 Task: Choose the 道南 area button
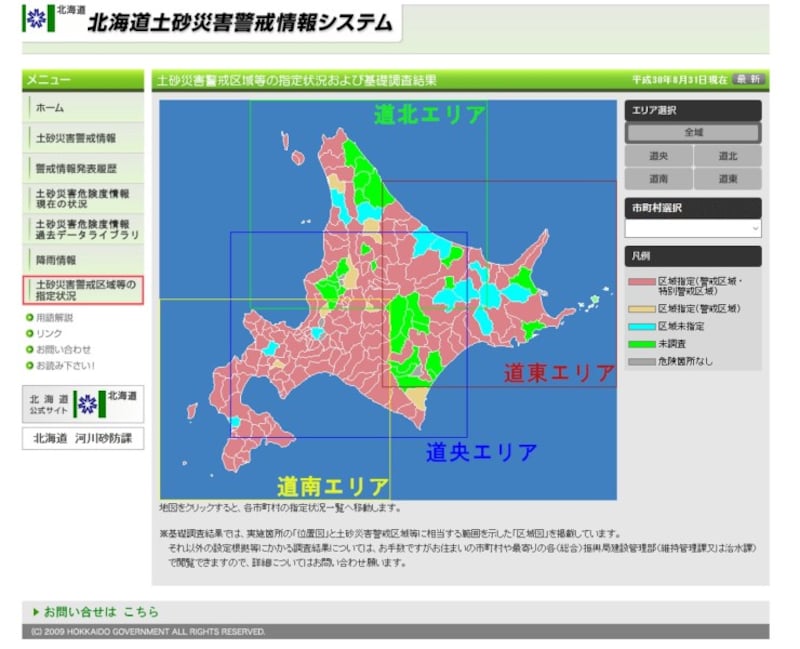[x=658, y=179]
